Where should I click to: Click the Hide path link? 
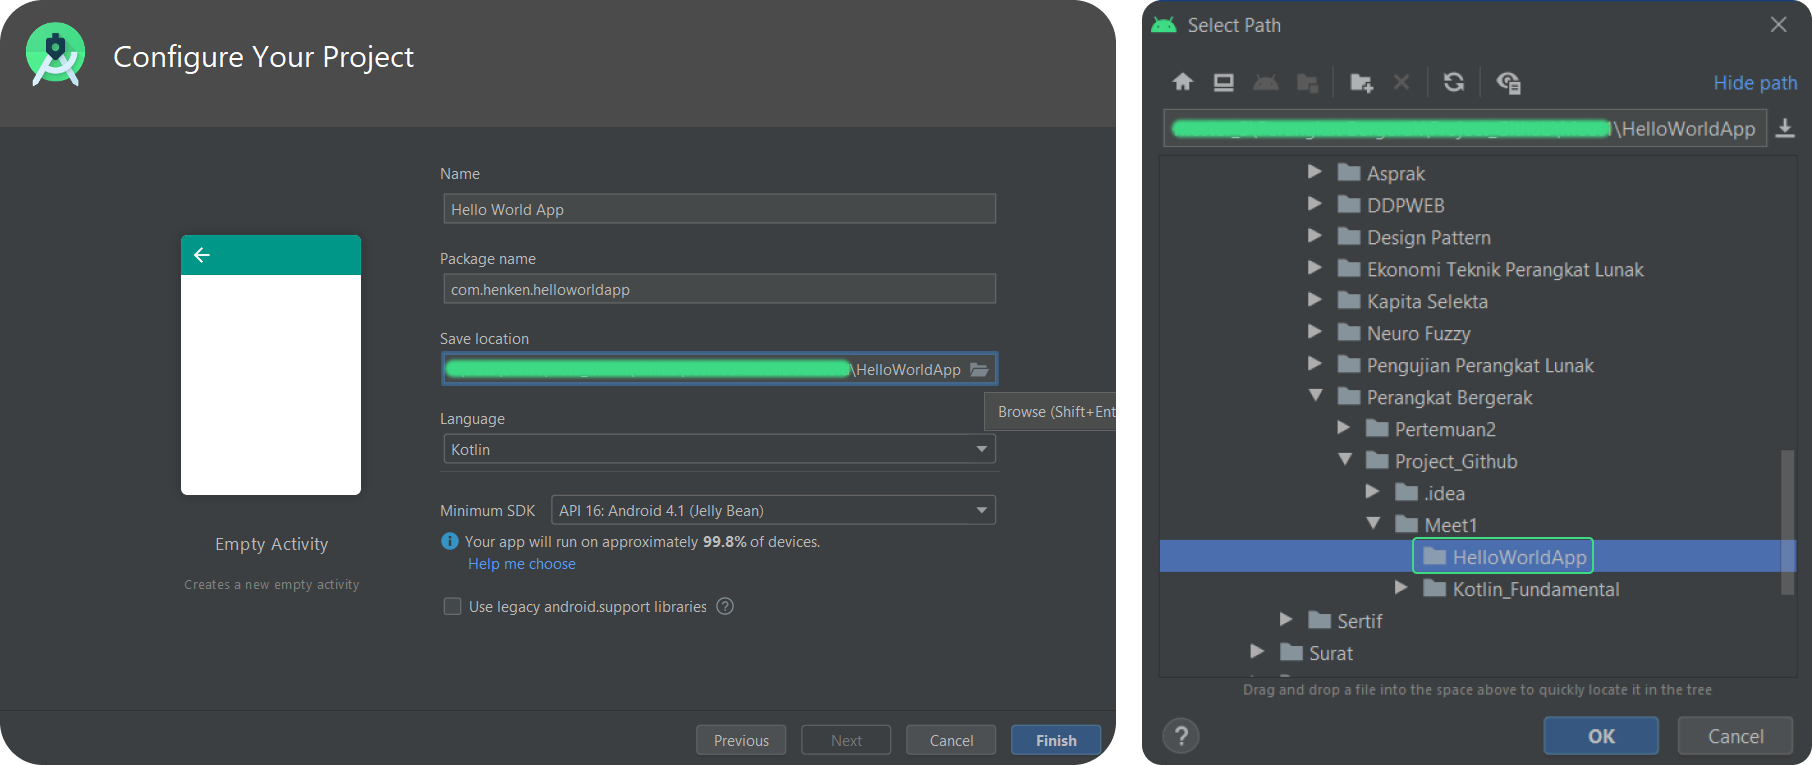(1755, 83)
